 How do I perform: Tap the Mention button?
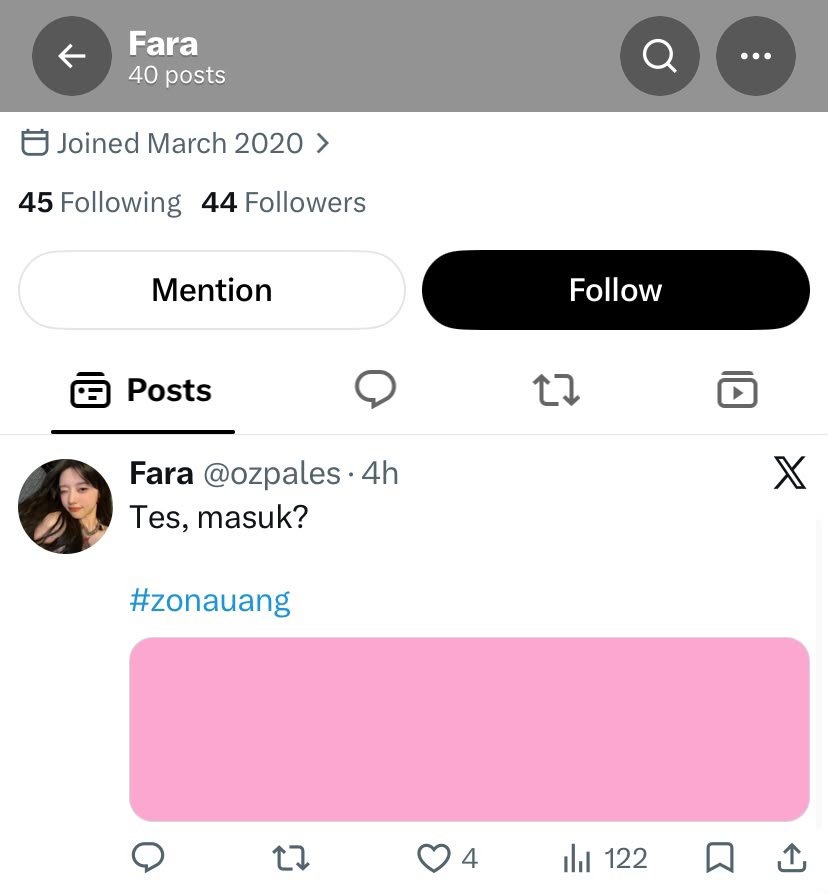click(212, 290)
